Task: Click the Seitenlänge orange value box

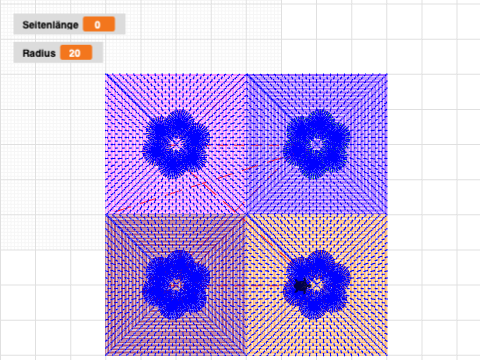Action: coord(99,24)
